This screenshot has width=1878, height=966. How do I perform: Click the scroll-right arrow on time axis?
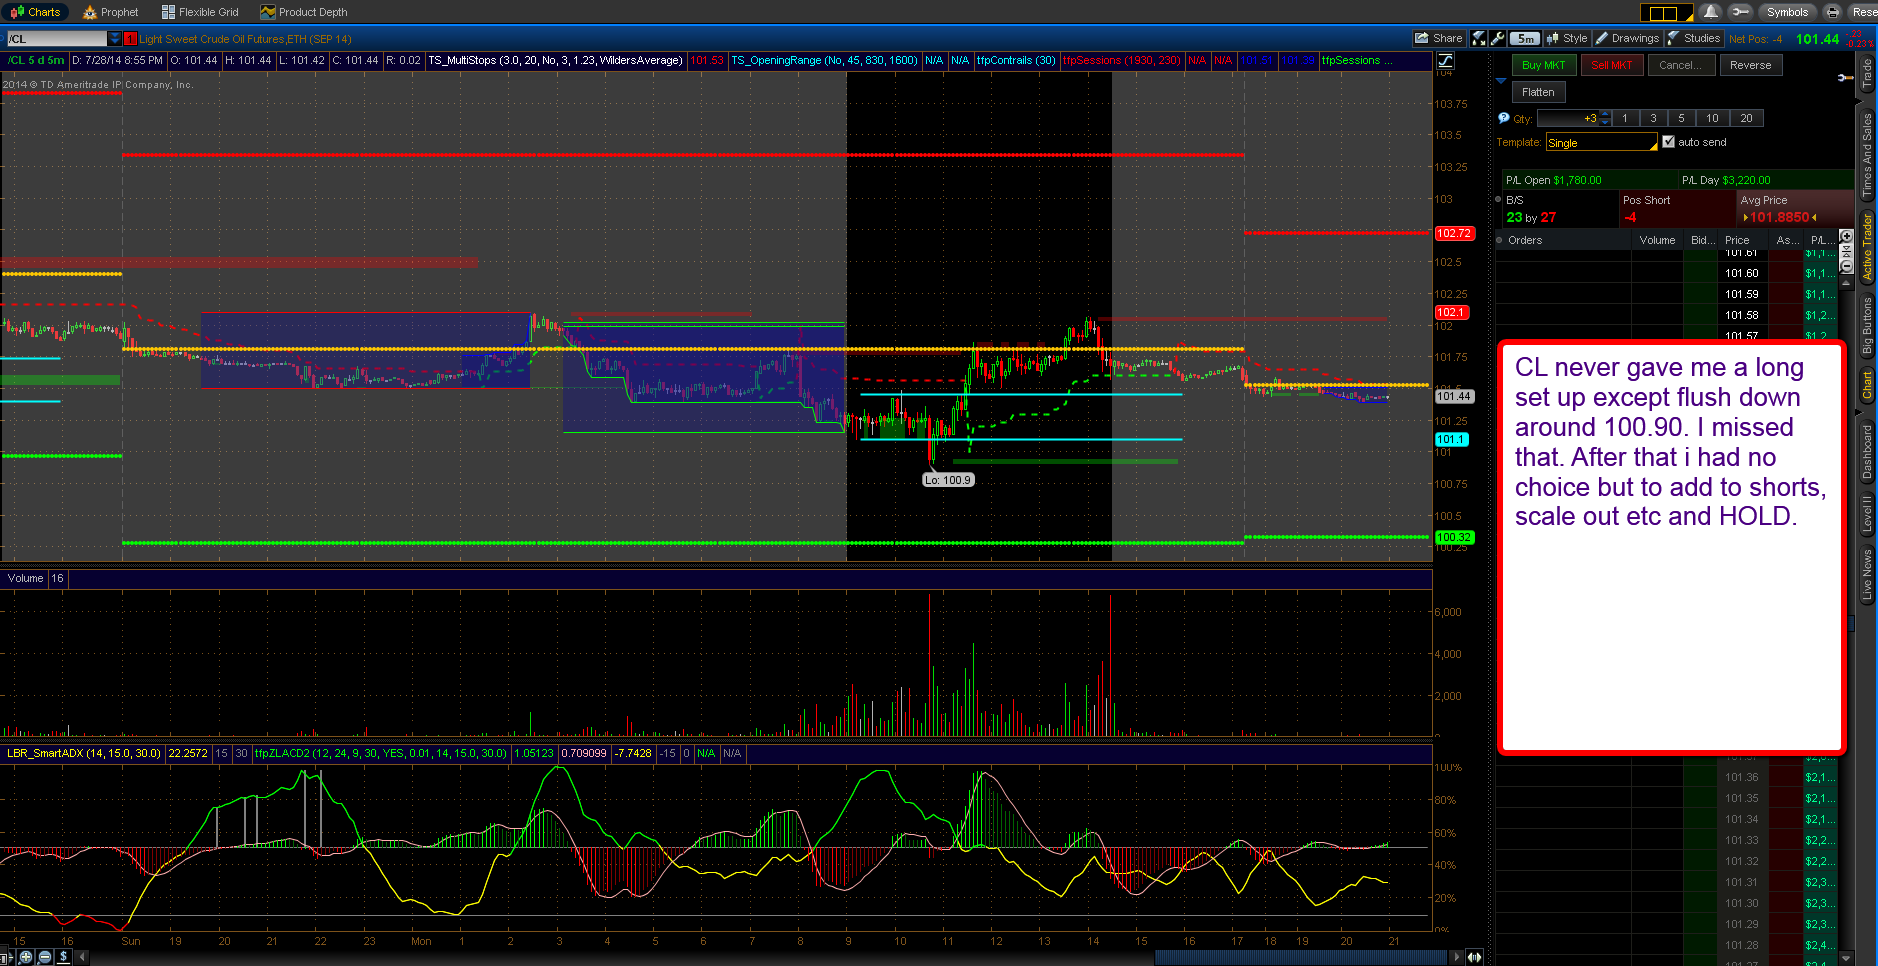[1457, 957]
